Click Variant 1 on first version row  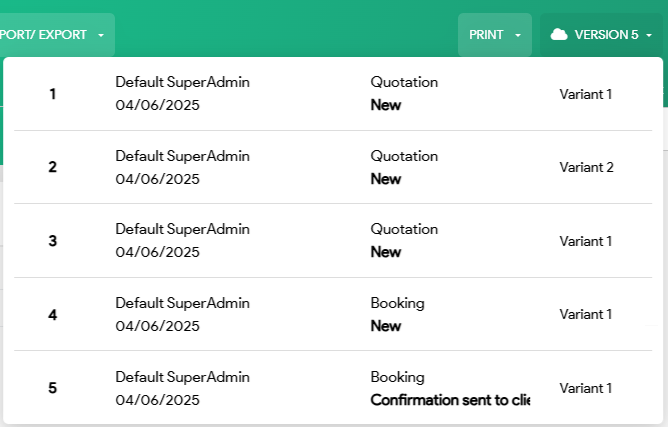tap(585, 94)
